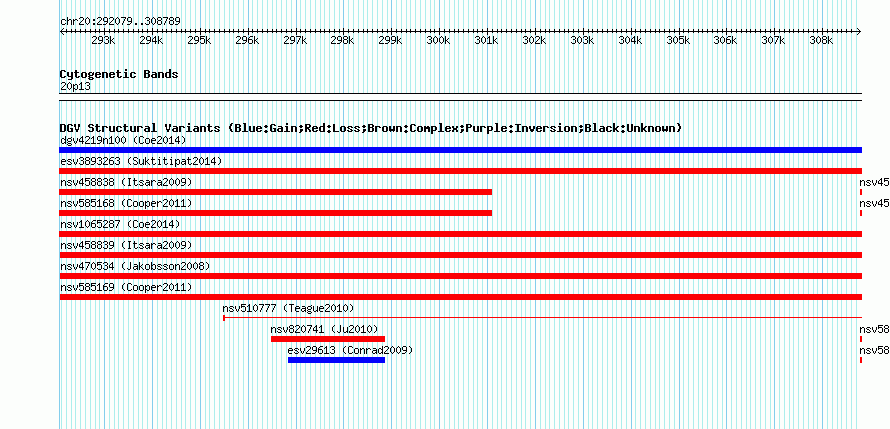The image size is (890, 429).
Task: Click the red loss bar under nsv585169
Action: coord(461,297)
